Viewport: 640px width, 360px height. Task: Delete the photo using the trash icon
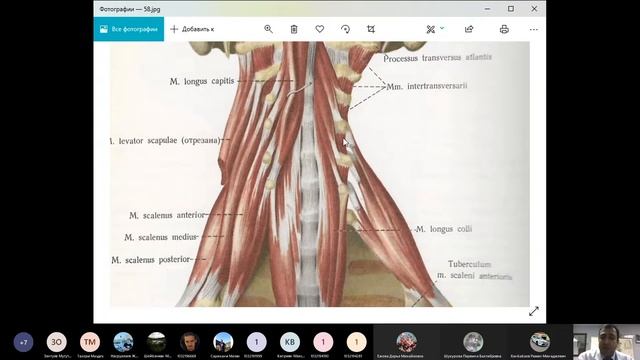(294, 29)
